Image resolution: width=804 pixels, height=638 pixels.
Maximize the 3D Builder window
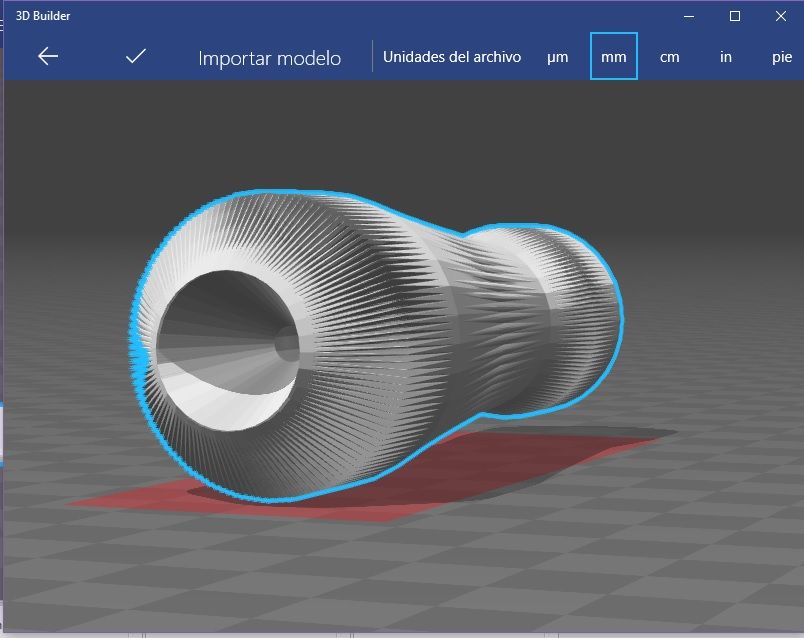click(734, 16)
